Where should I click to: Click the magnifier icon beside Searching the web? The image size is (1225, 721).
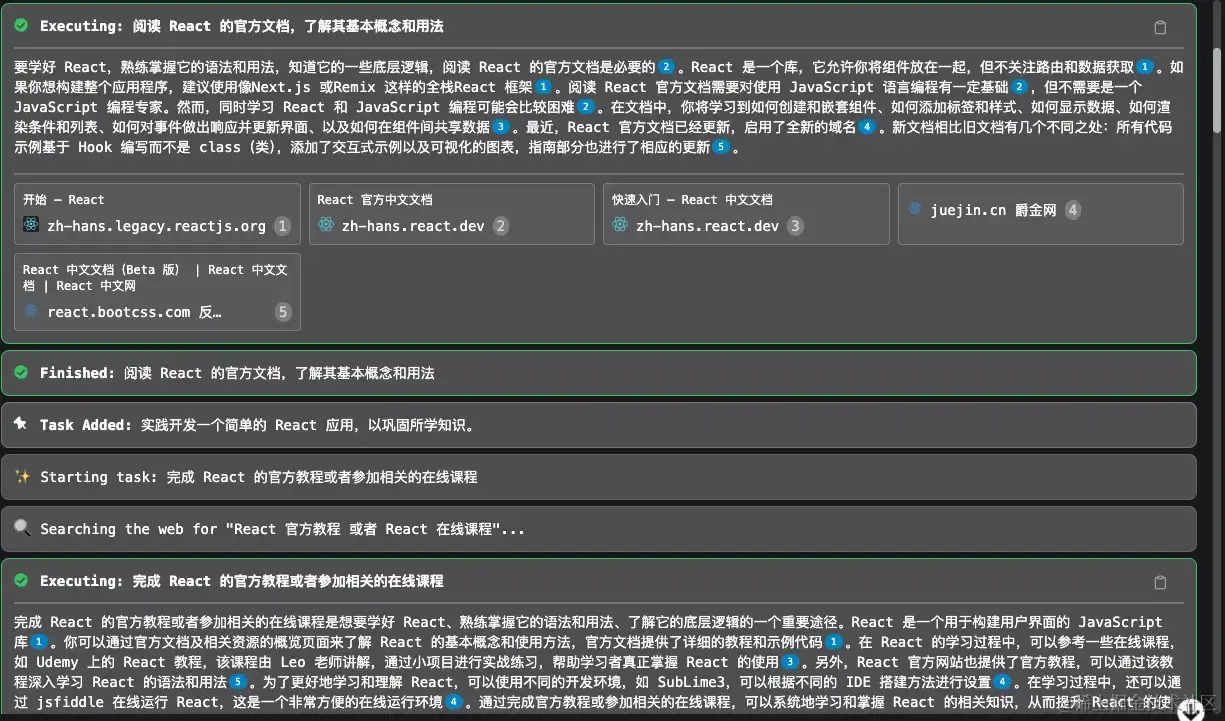(22, 529)
